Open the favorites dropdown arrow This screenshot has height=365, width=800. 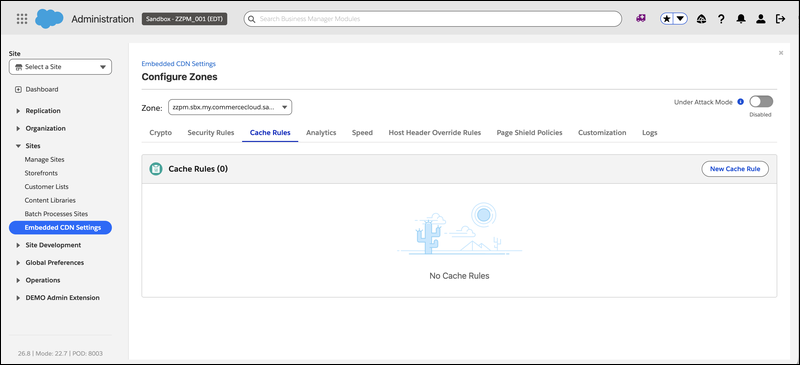click(681, 19)
